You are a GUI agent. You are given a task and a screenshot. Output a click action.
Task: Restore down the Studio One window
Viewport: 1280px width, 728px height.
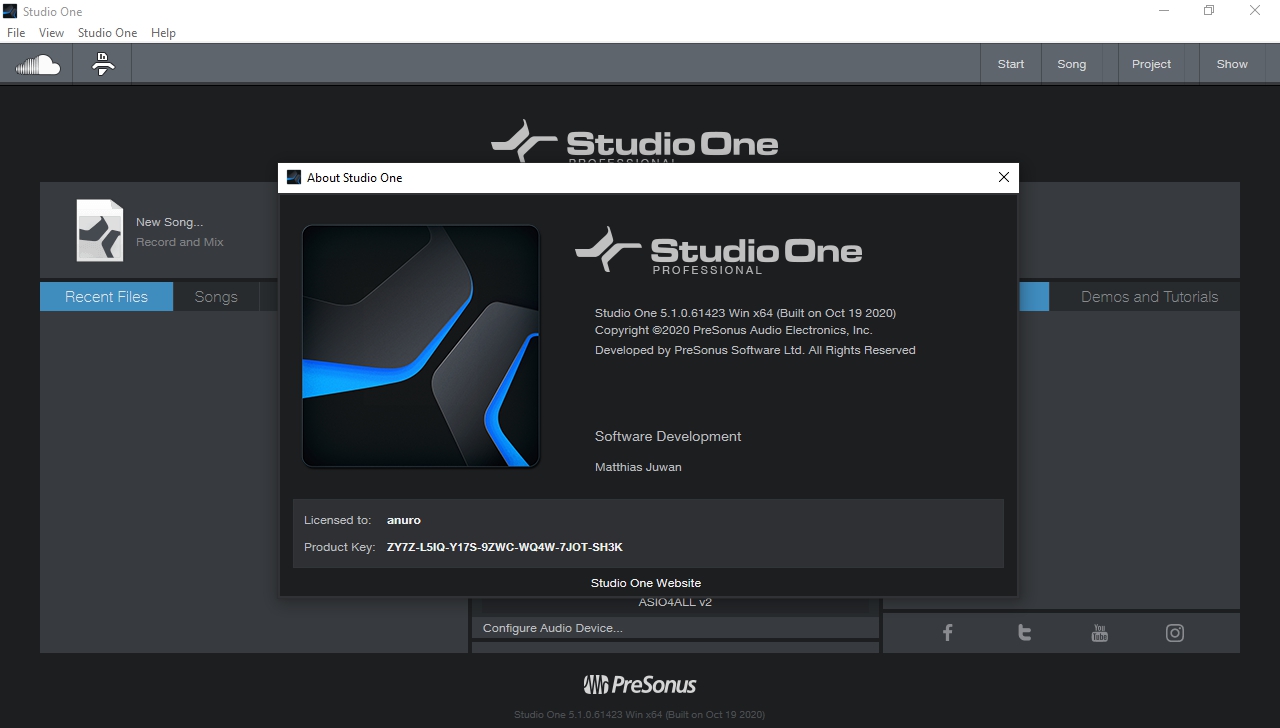pos(1209,11)
